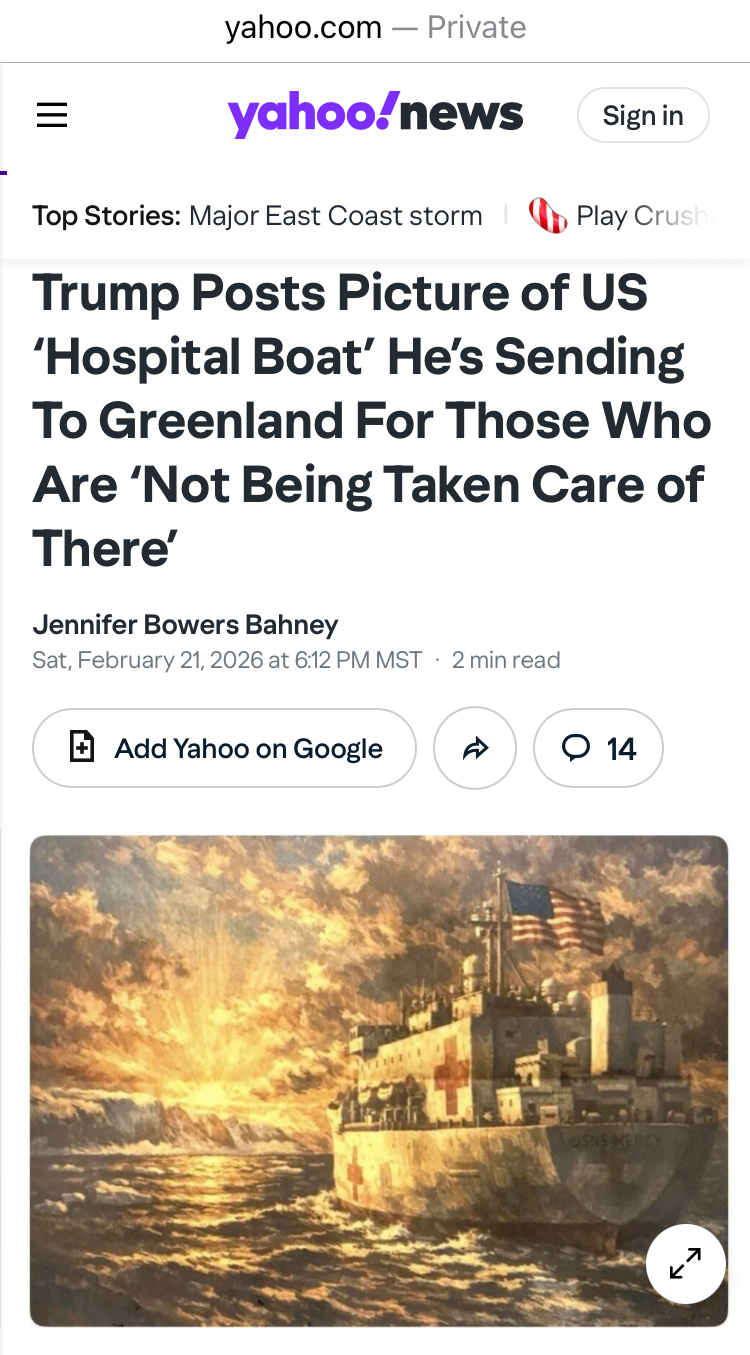
Task: Tap the yahoo.com address bar
Action: (375, 28)
